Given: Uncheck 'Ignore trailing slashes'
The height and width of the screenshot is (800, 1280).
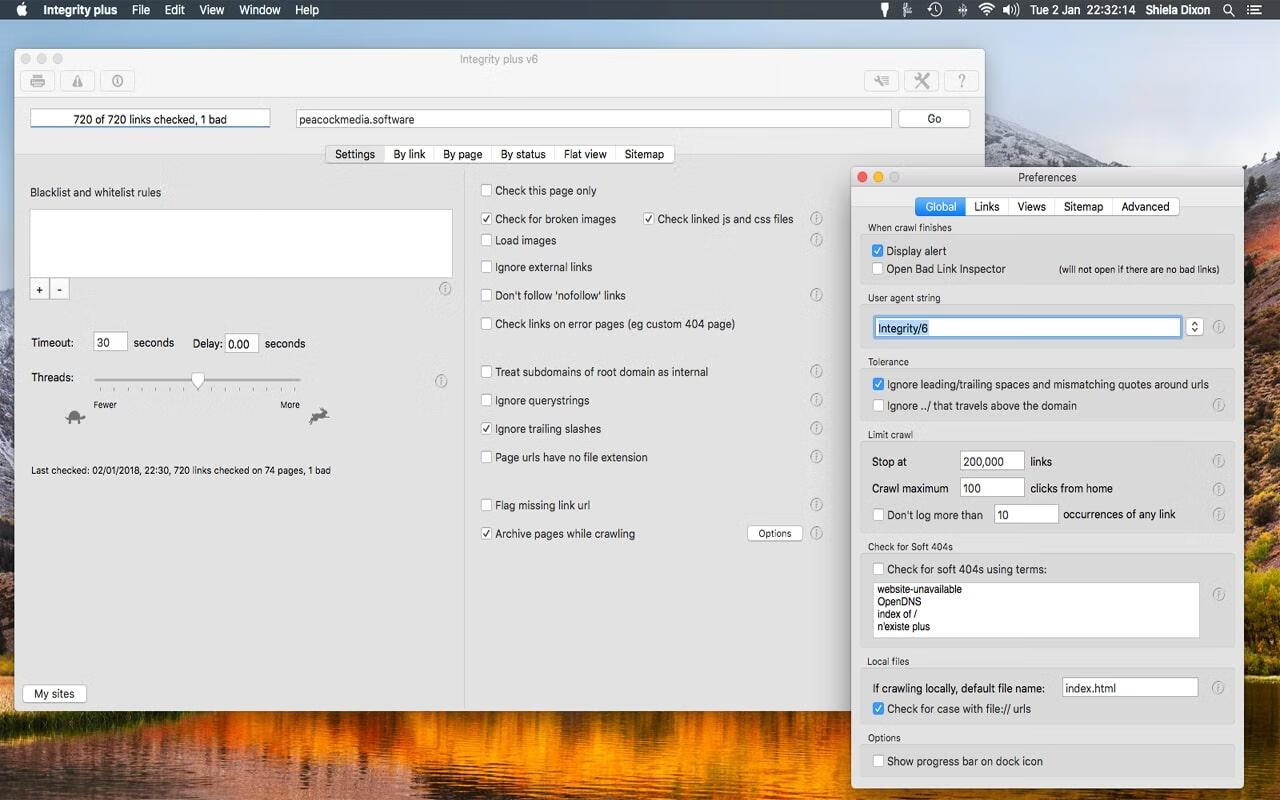Looking at the screenshot, I should (487, 429).
